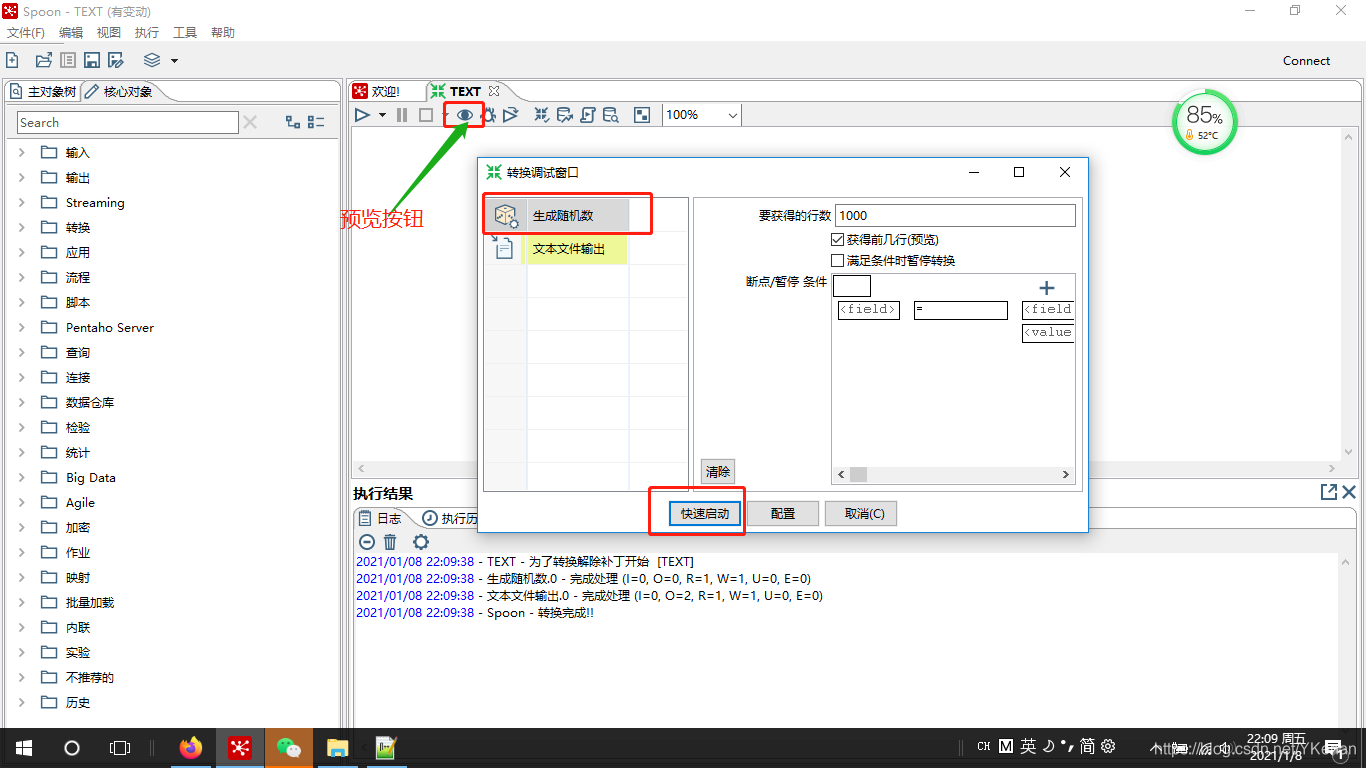Click the 清除 button
Viewport: 1366px width, 768px height.
click(x=717, y=471)
